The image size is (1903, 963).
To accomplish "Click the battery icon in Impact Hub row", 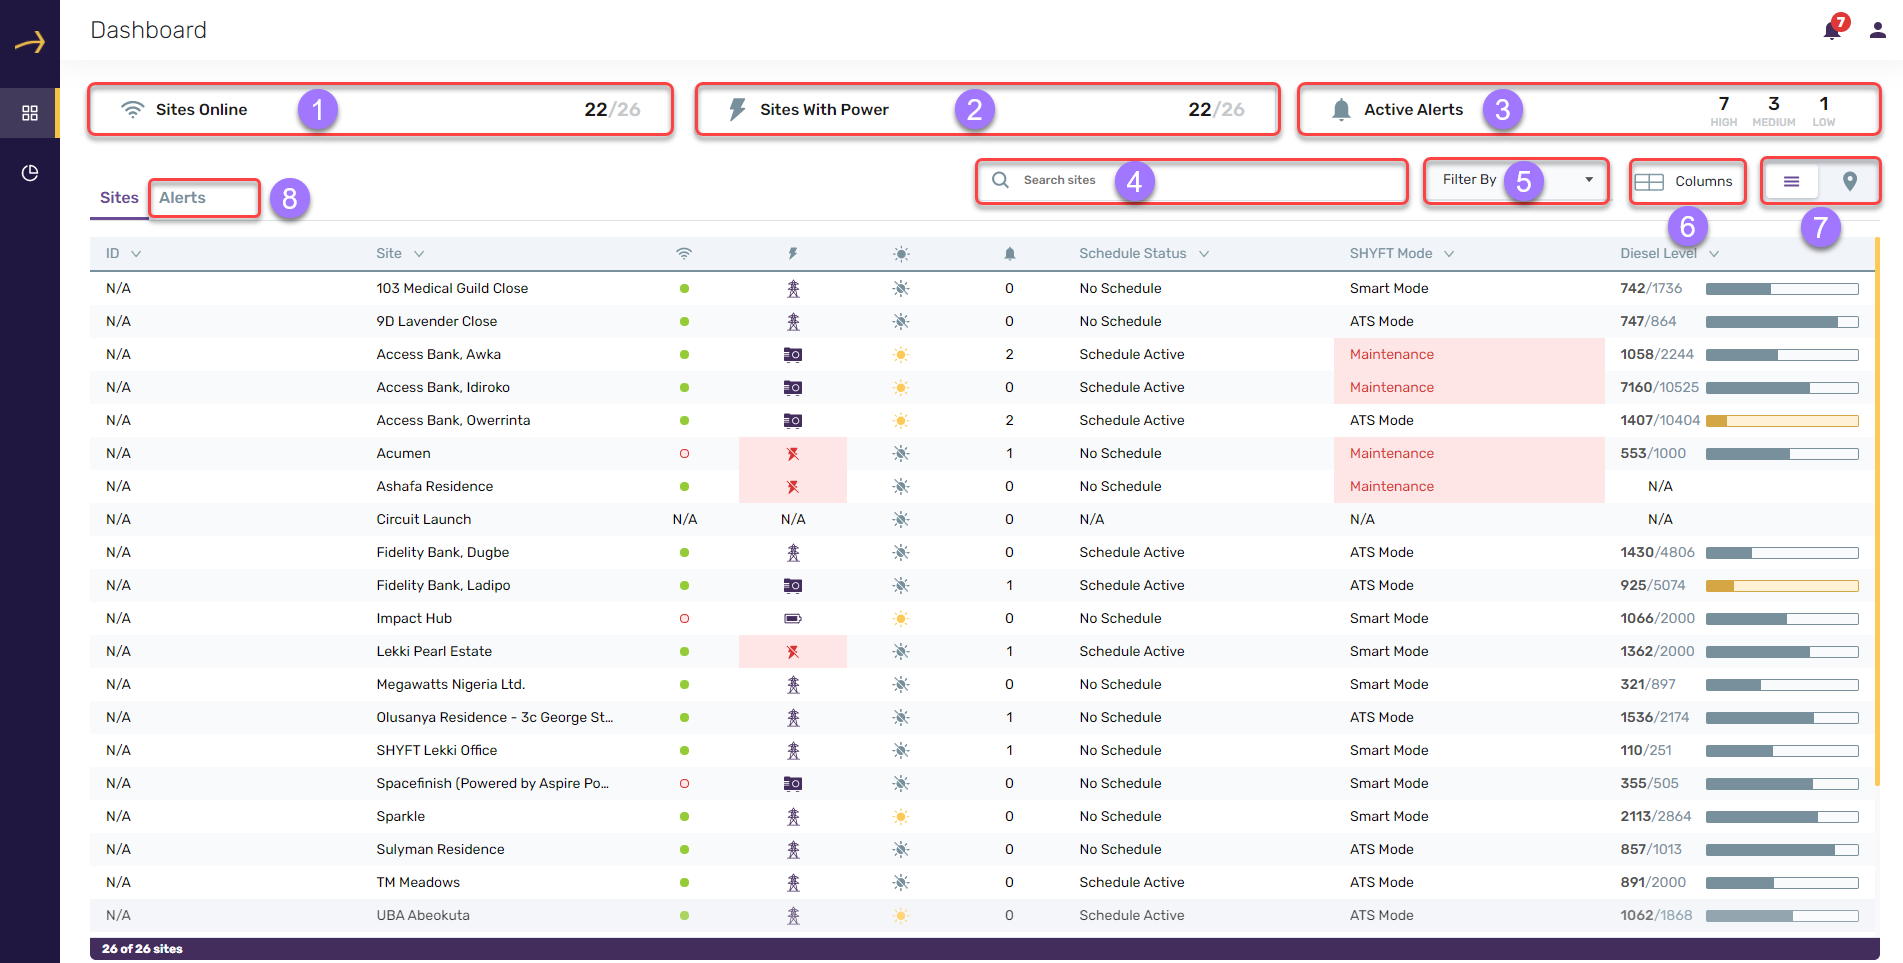I will tap(793, 619).
